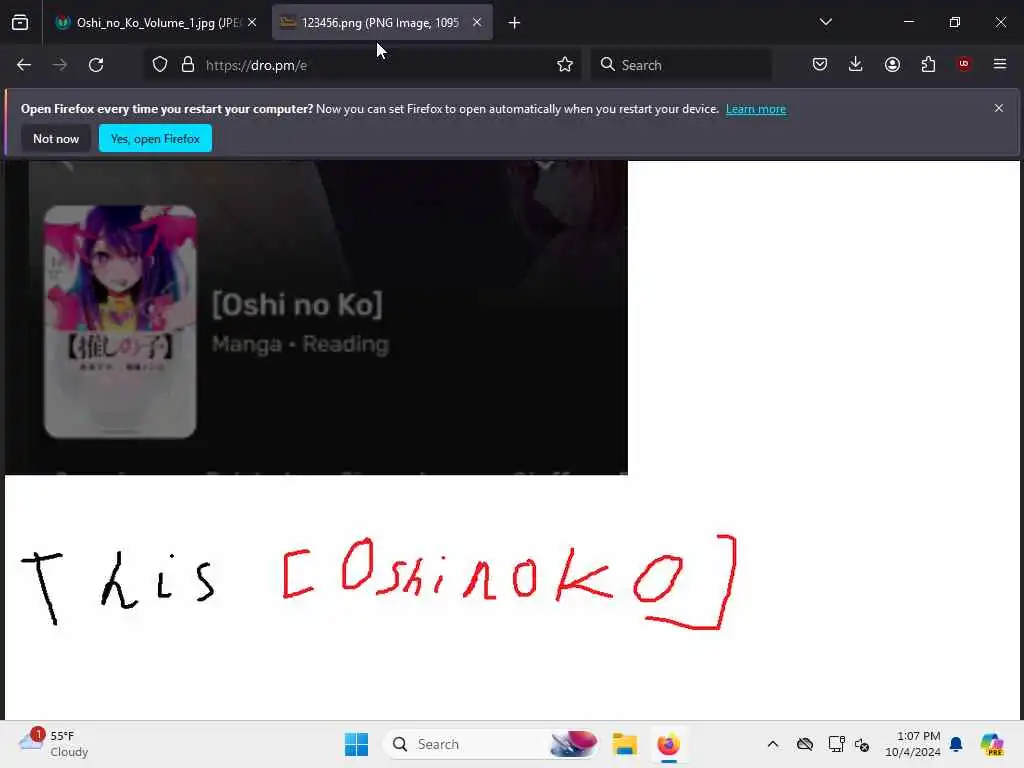
Task: Select the 123456.png tab
Action: 382,23
